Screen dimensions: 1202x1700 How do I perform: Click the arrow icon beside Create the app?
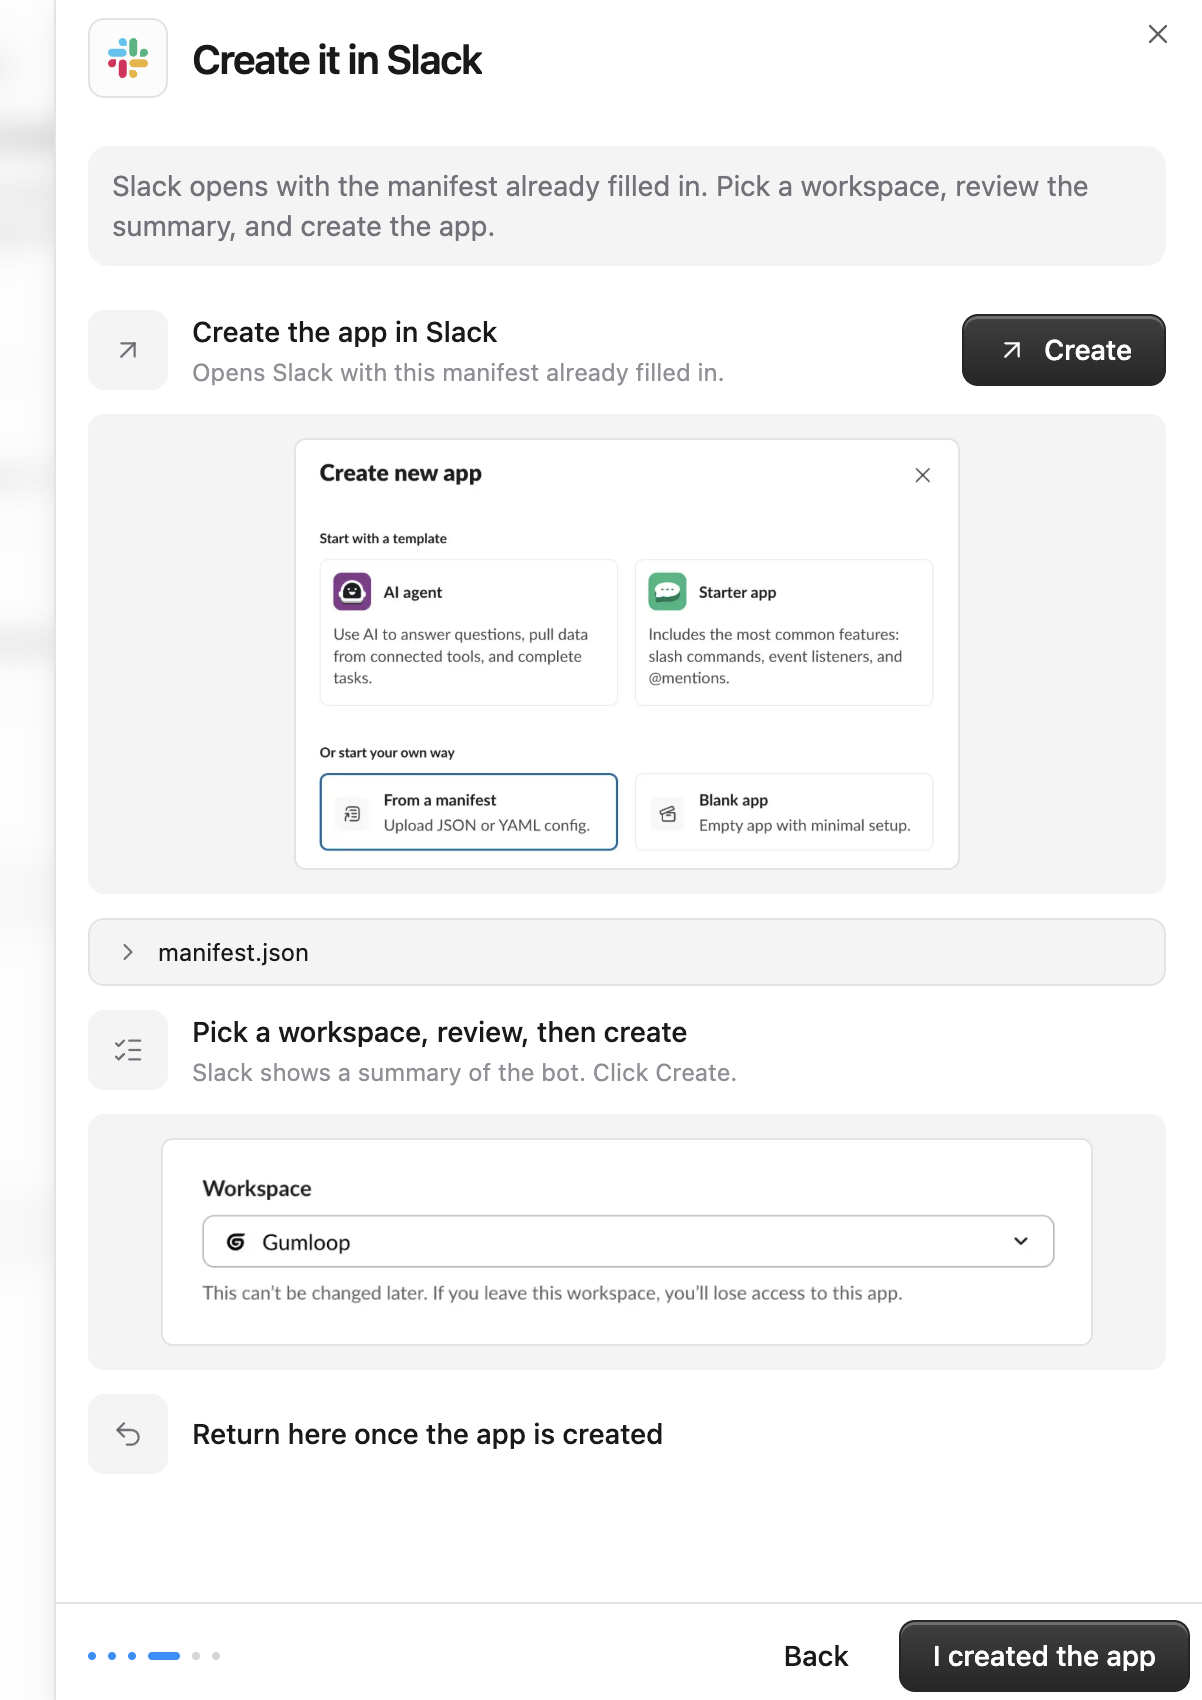128,350
